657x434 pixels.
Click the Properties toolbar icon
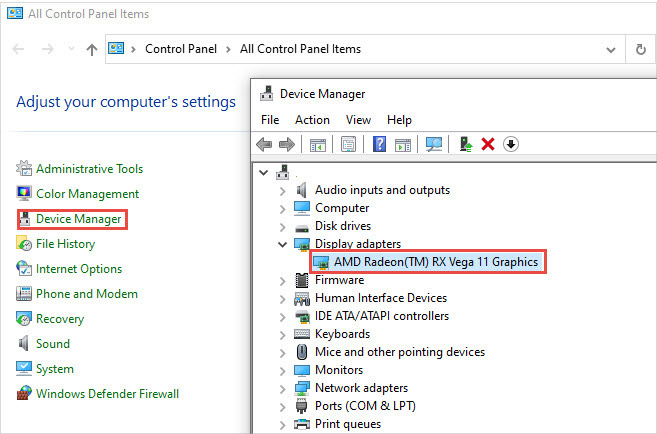[x=348, y=144]
